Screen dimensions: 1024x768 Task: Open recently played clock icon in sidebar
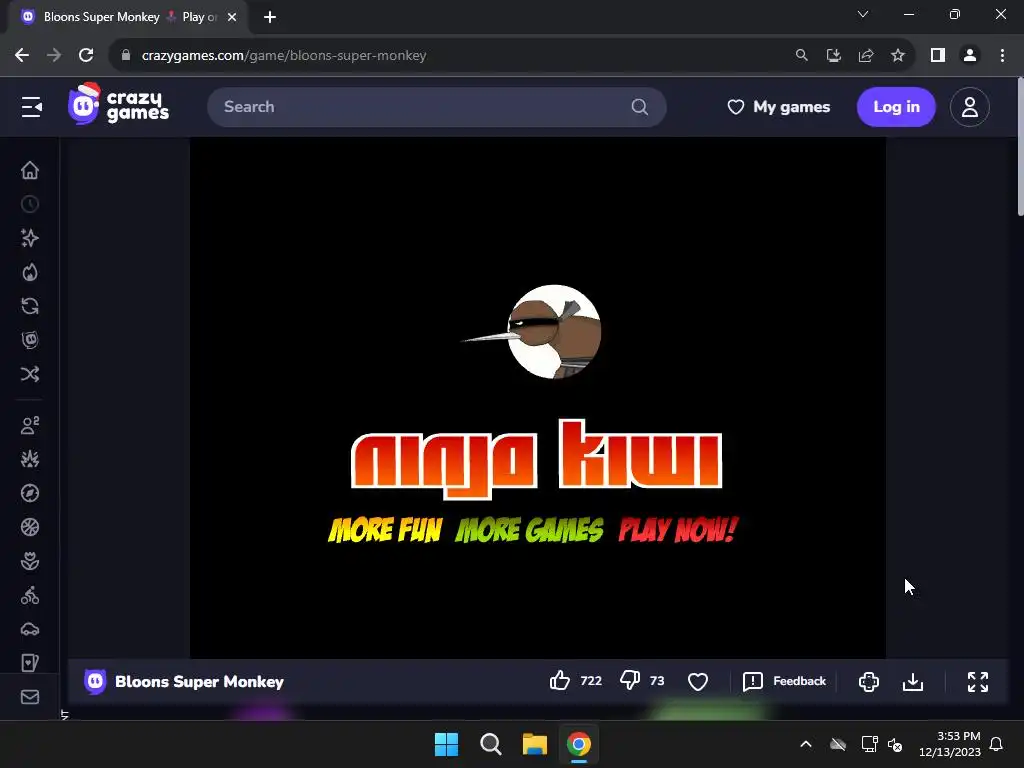30,204
